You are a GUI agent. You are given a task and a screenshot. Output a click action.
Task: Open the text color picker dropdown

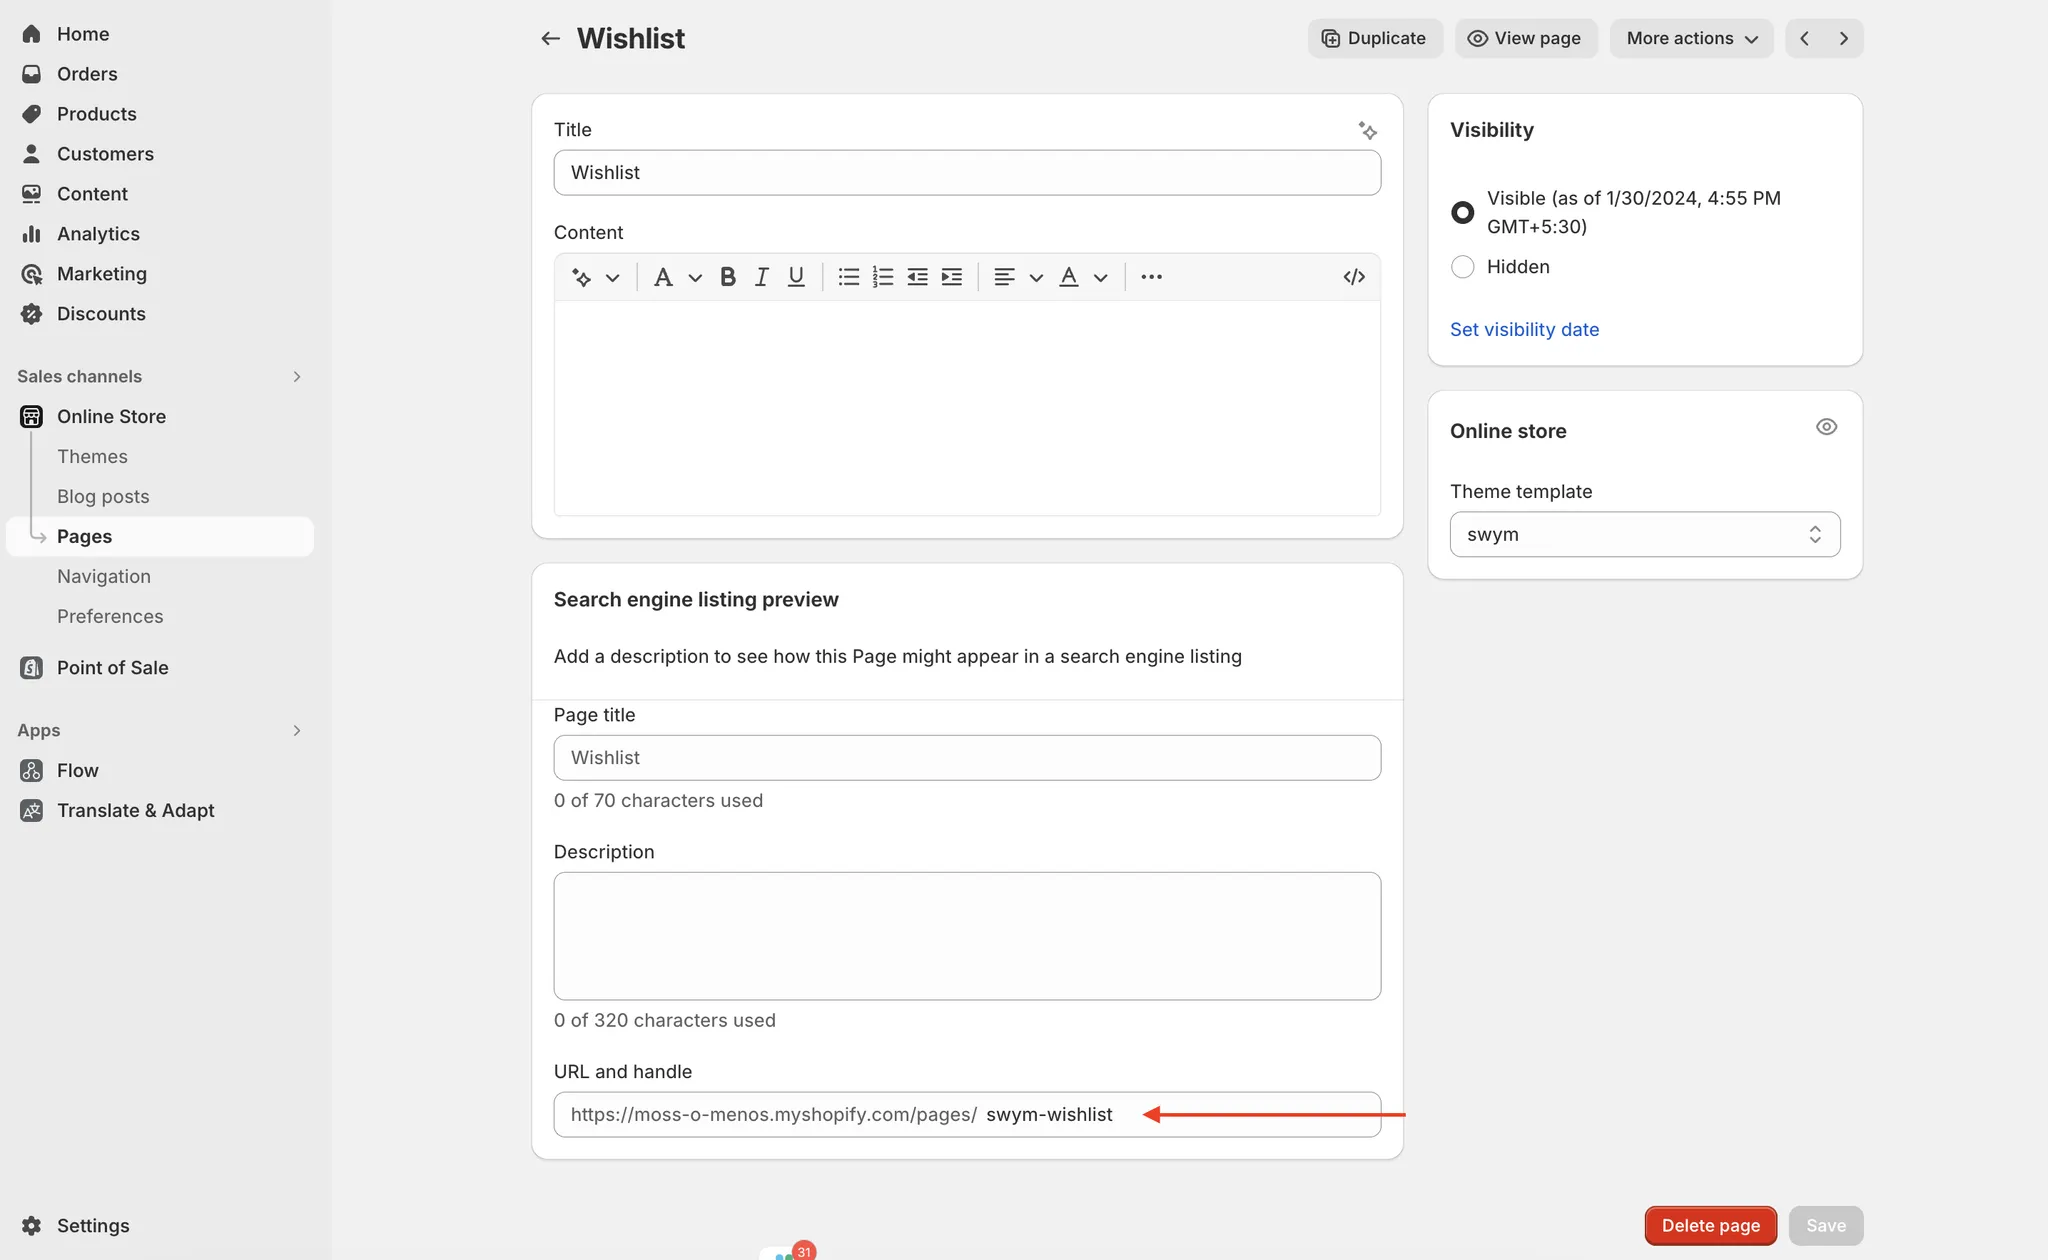[x=1100, y=278]
